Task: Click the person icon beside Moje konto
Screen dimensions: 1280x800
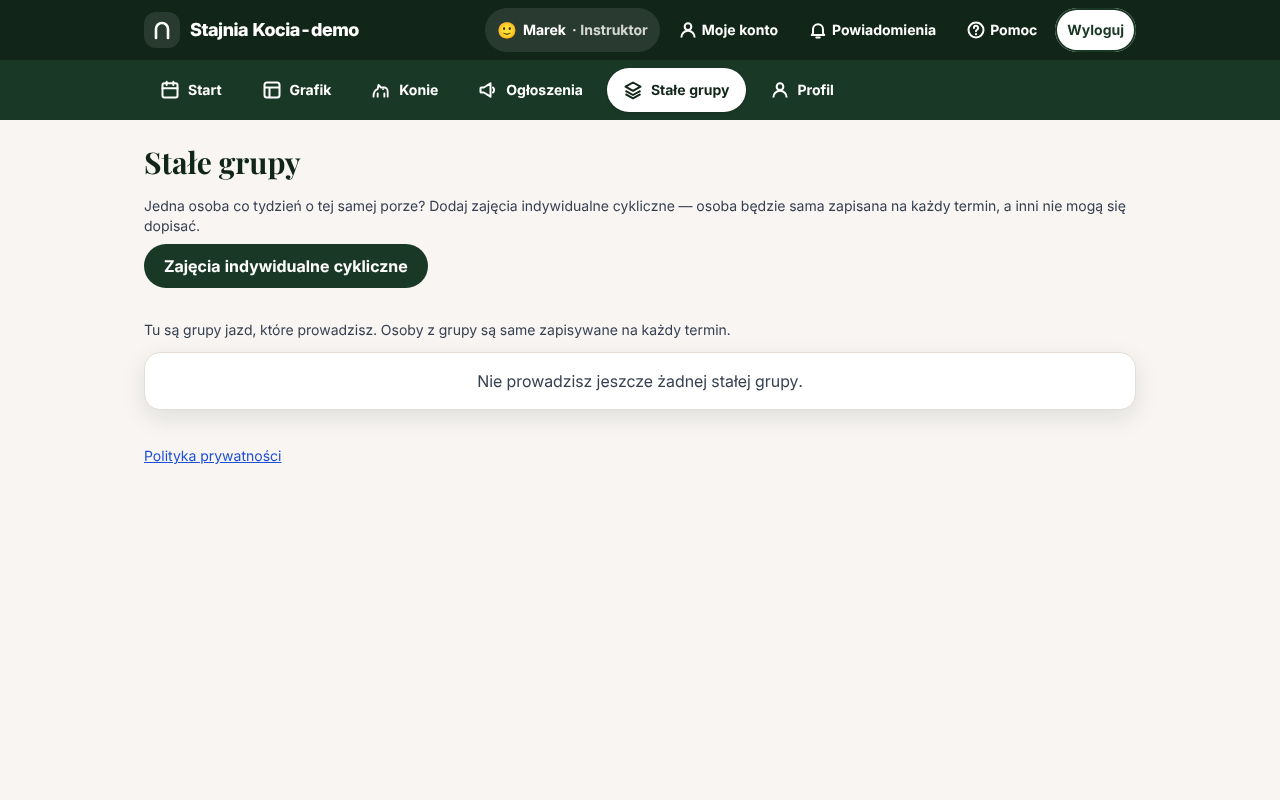Action: click(687, 30)
